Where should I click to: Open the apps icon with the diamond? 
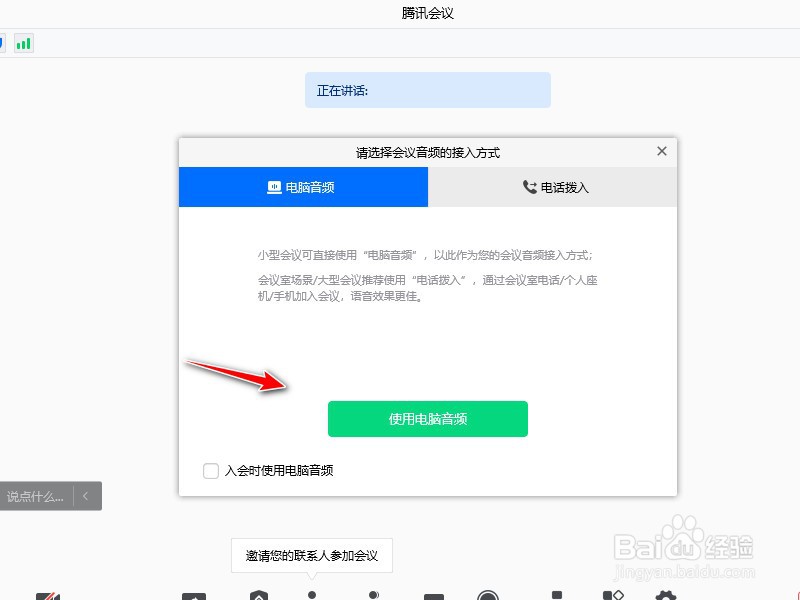613,595
